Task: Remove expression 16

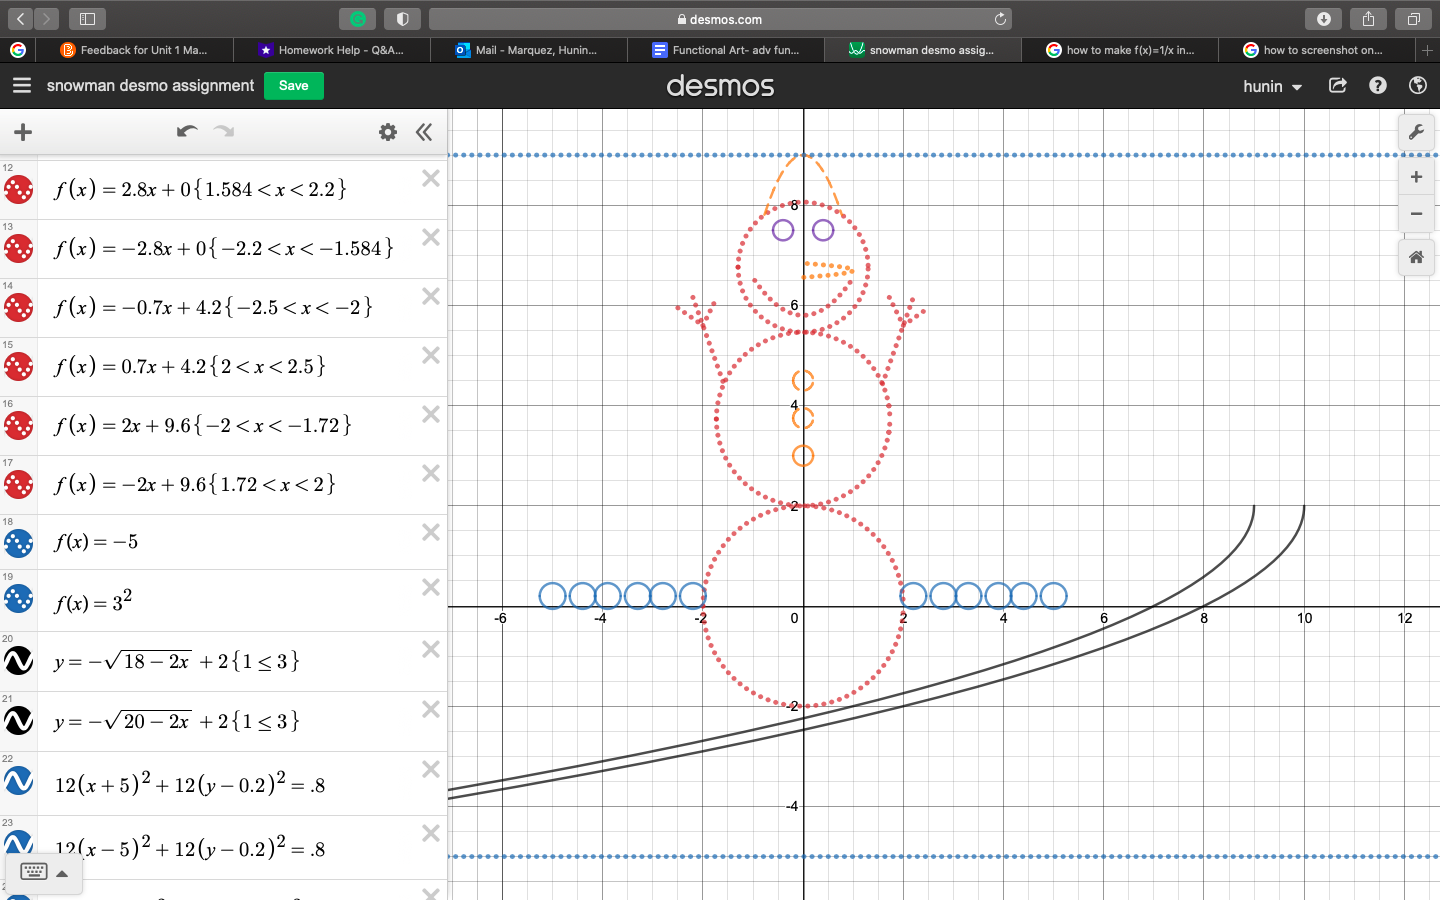Action: (431, 414)
